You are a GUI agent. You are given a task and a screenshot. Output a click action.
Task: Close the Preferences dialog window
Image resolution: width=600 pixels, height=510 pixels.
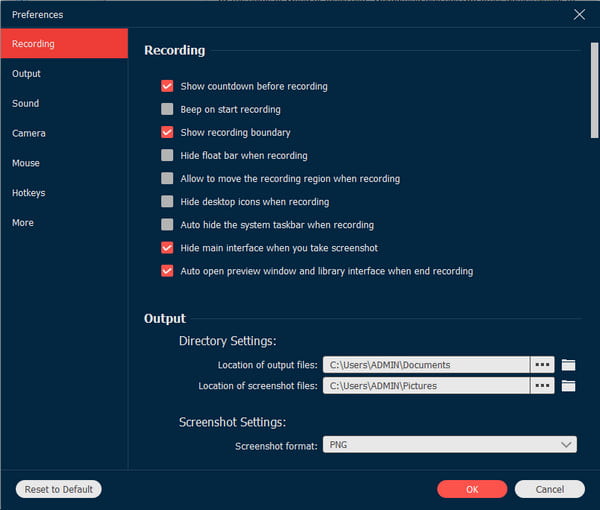579,14
